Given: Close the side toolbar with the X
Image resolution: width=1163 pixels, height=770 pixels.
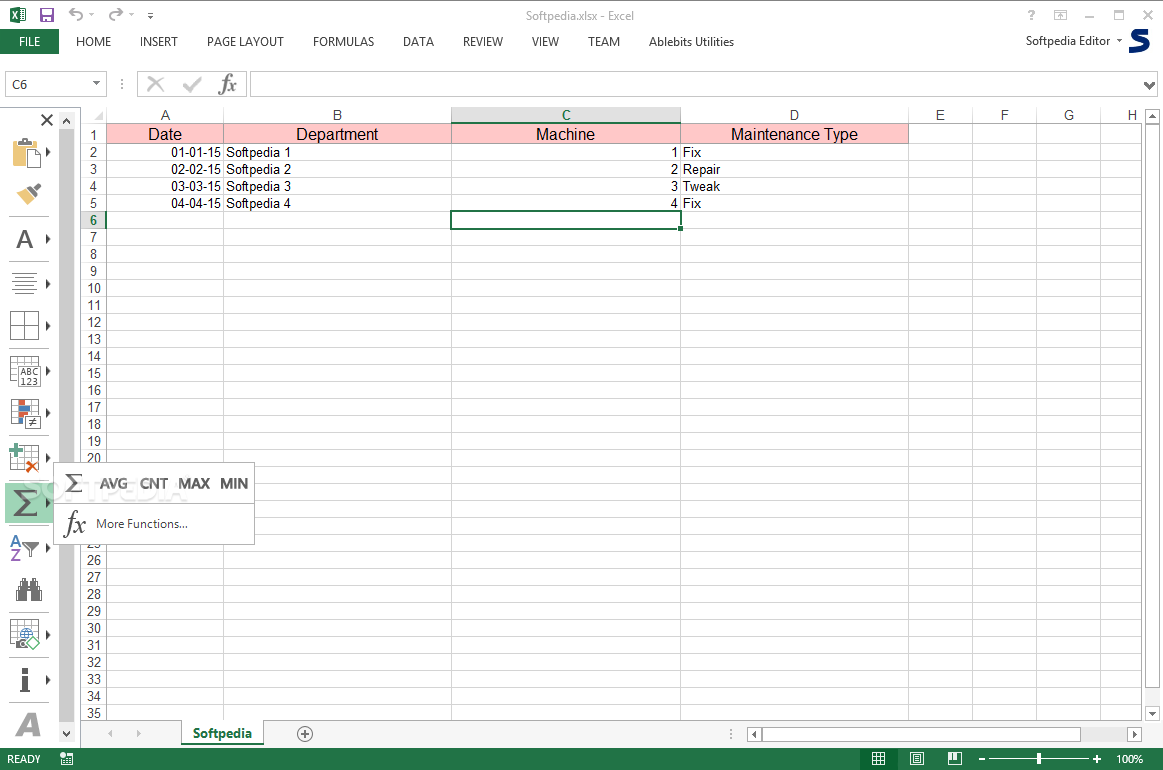Looking at the screenshot, I should tap(47, 119).
